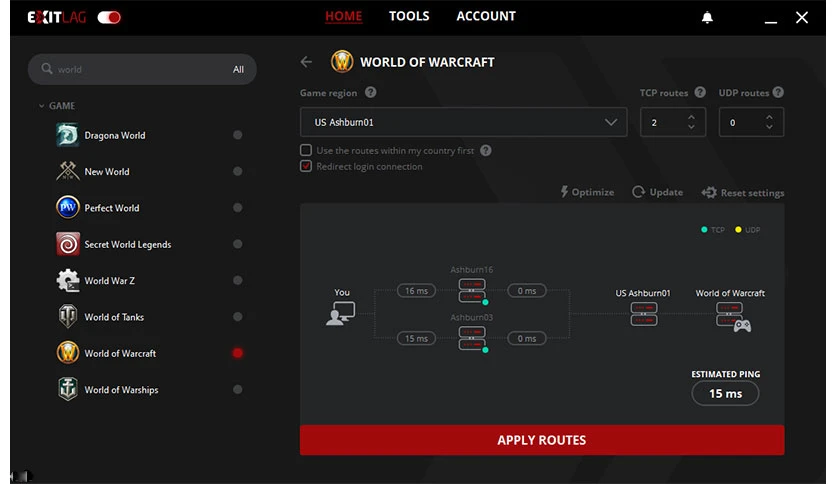This screenshot has width=836, height=484.
Task: Switch to the HOME tab
Action: [343, 17]
